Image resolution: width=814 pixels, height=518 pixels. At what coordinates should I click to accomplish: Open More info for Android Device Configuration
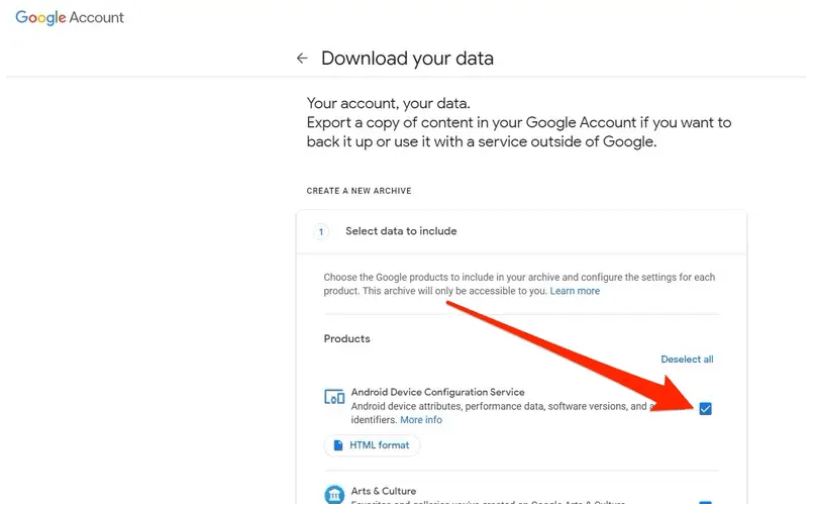click(x=421, y=420)
